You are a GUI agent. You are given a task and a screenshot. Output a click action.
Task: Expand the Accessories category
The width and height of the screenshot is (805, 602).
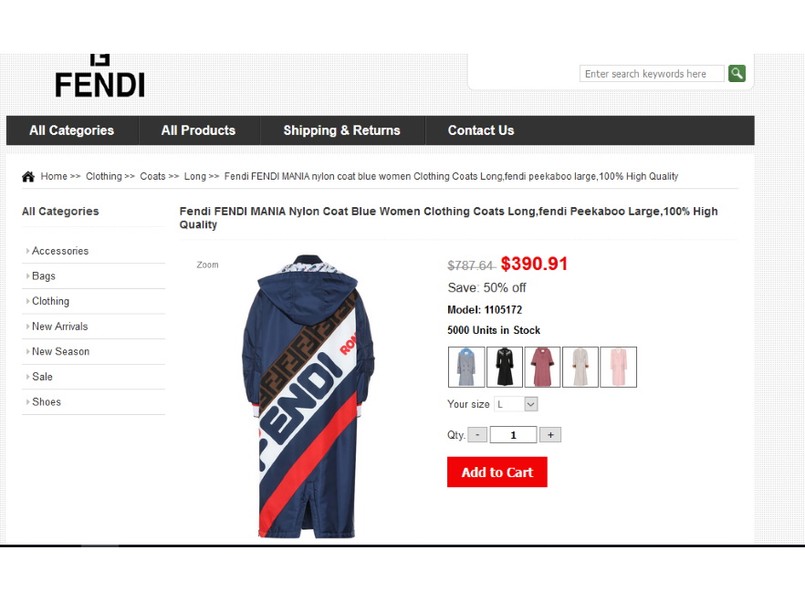(x=60, y=251)
